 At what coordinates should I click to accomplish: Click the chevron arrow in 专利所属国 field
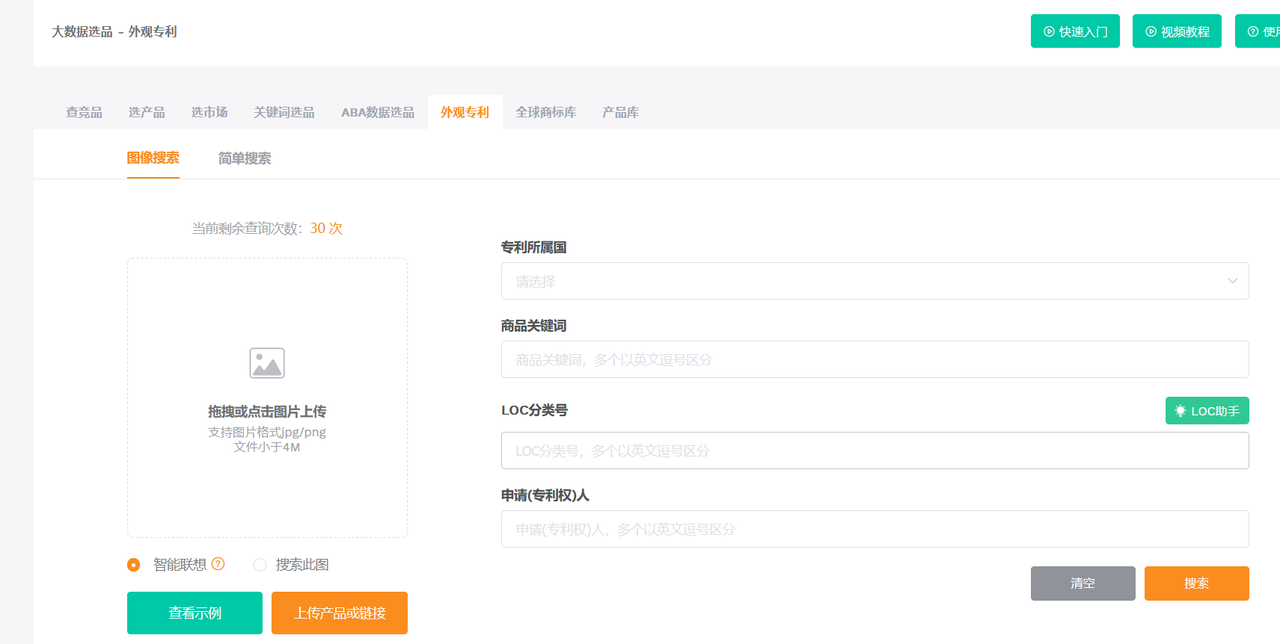[x=1232, y=281]
